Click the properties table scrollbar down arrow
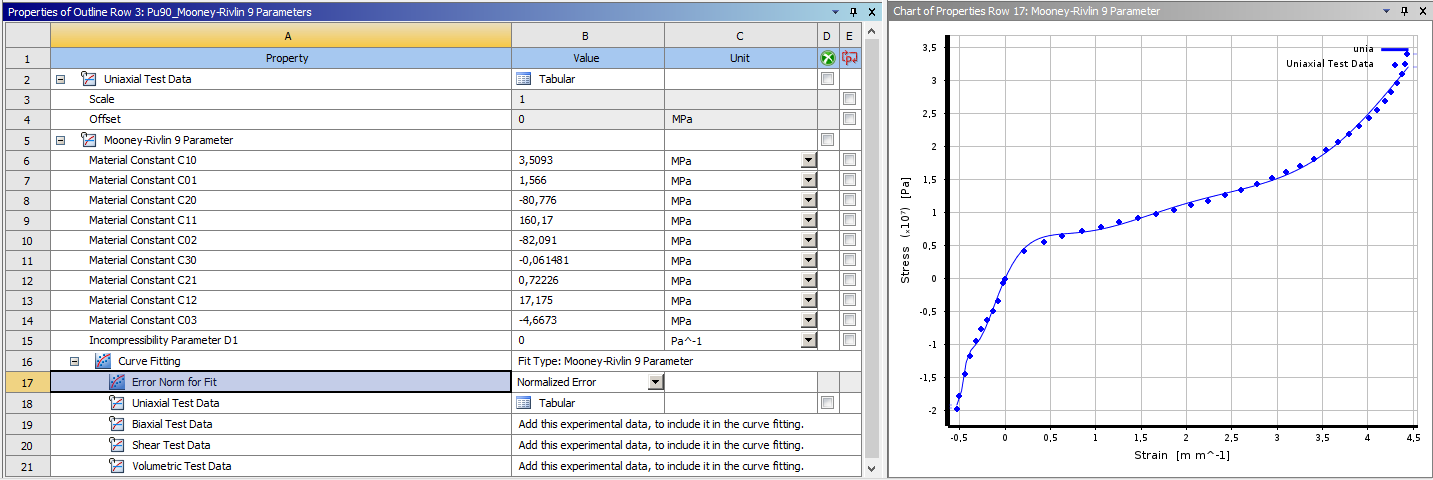 click(872, 468)
